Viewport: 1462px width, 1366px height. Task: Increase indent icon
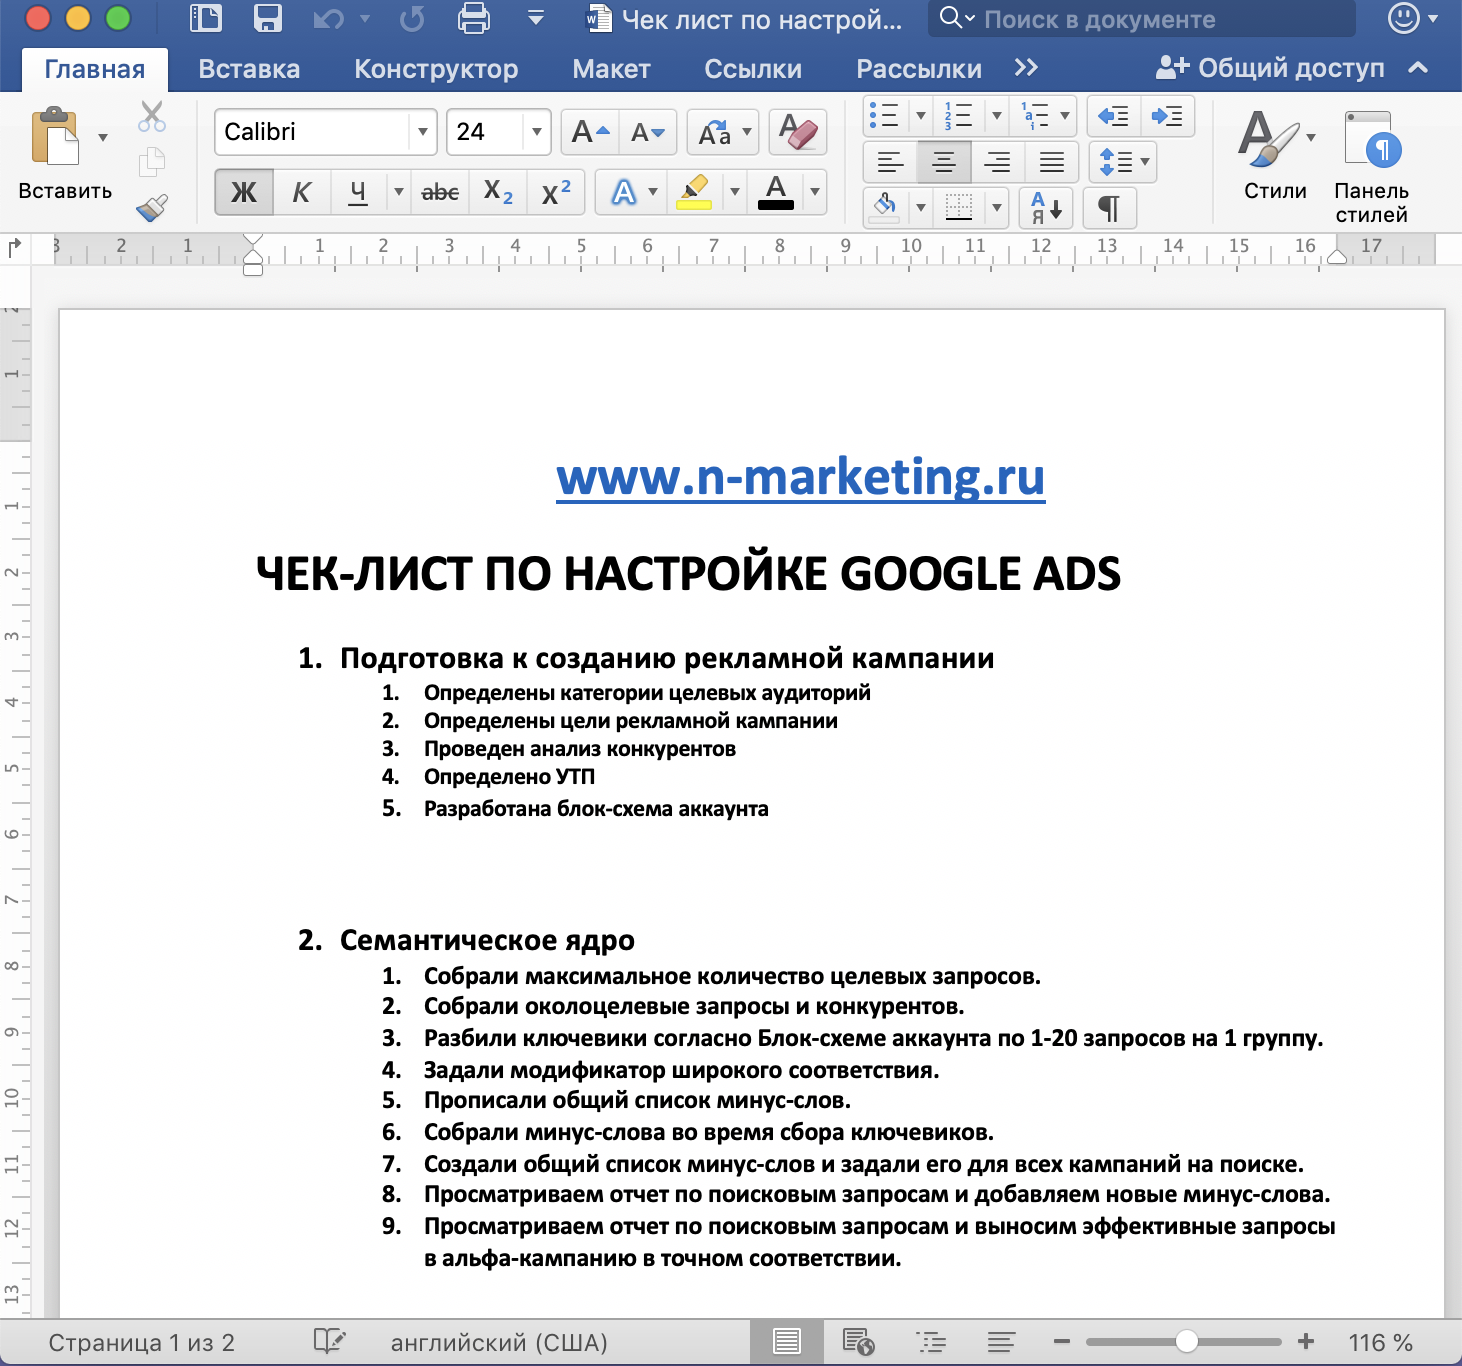click(1167, 116)
